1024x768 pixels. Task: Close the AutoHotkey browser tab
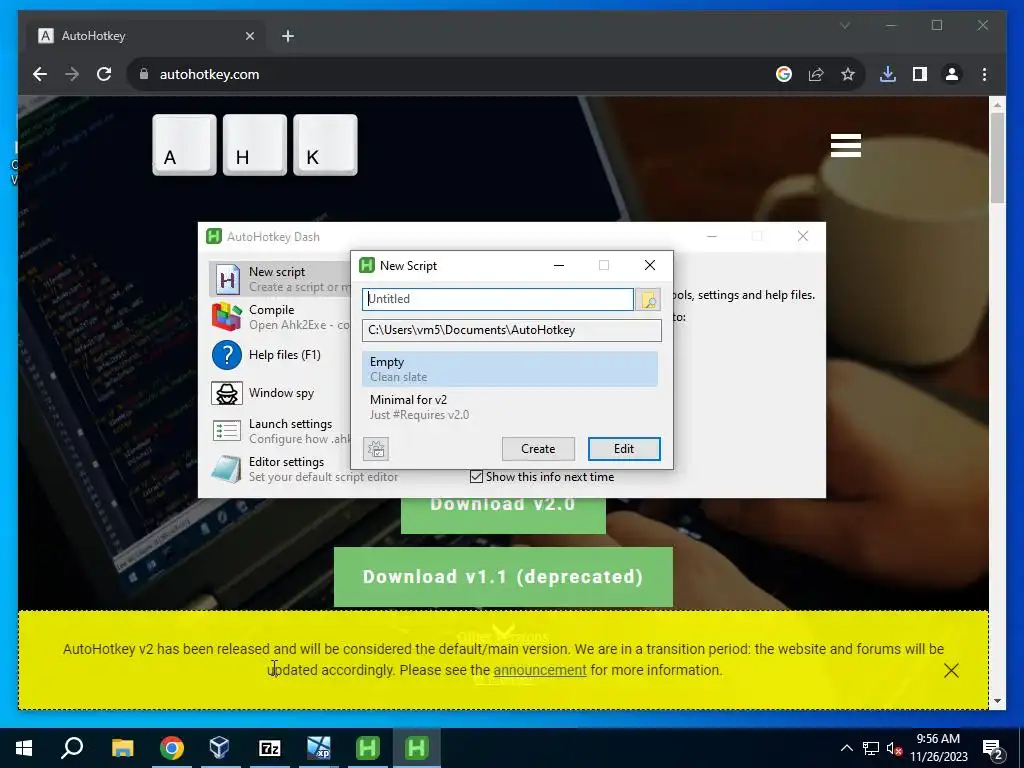pyautogui.click(x=249, y=36)
